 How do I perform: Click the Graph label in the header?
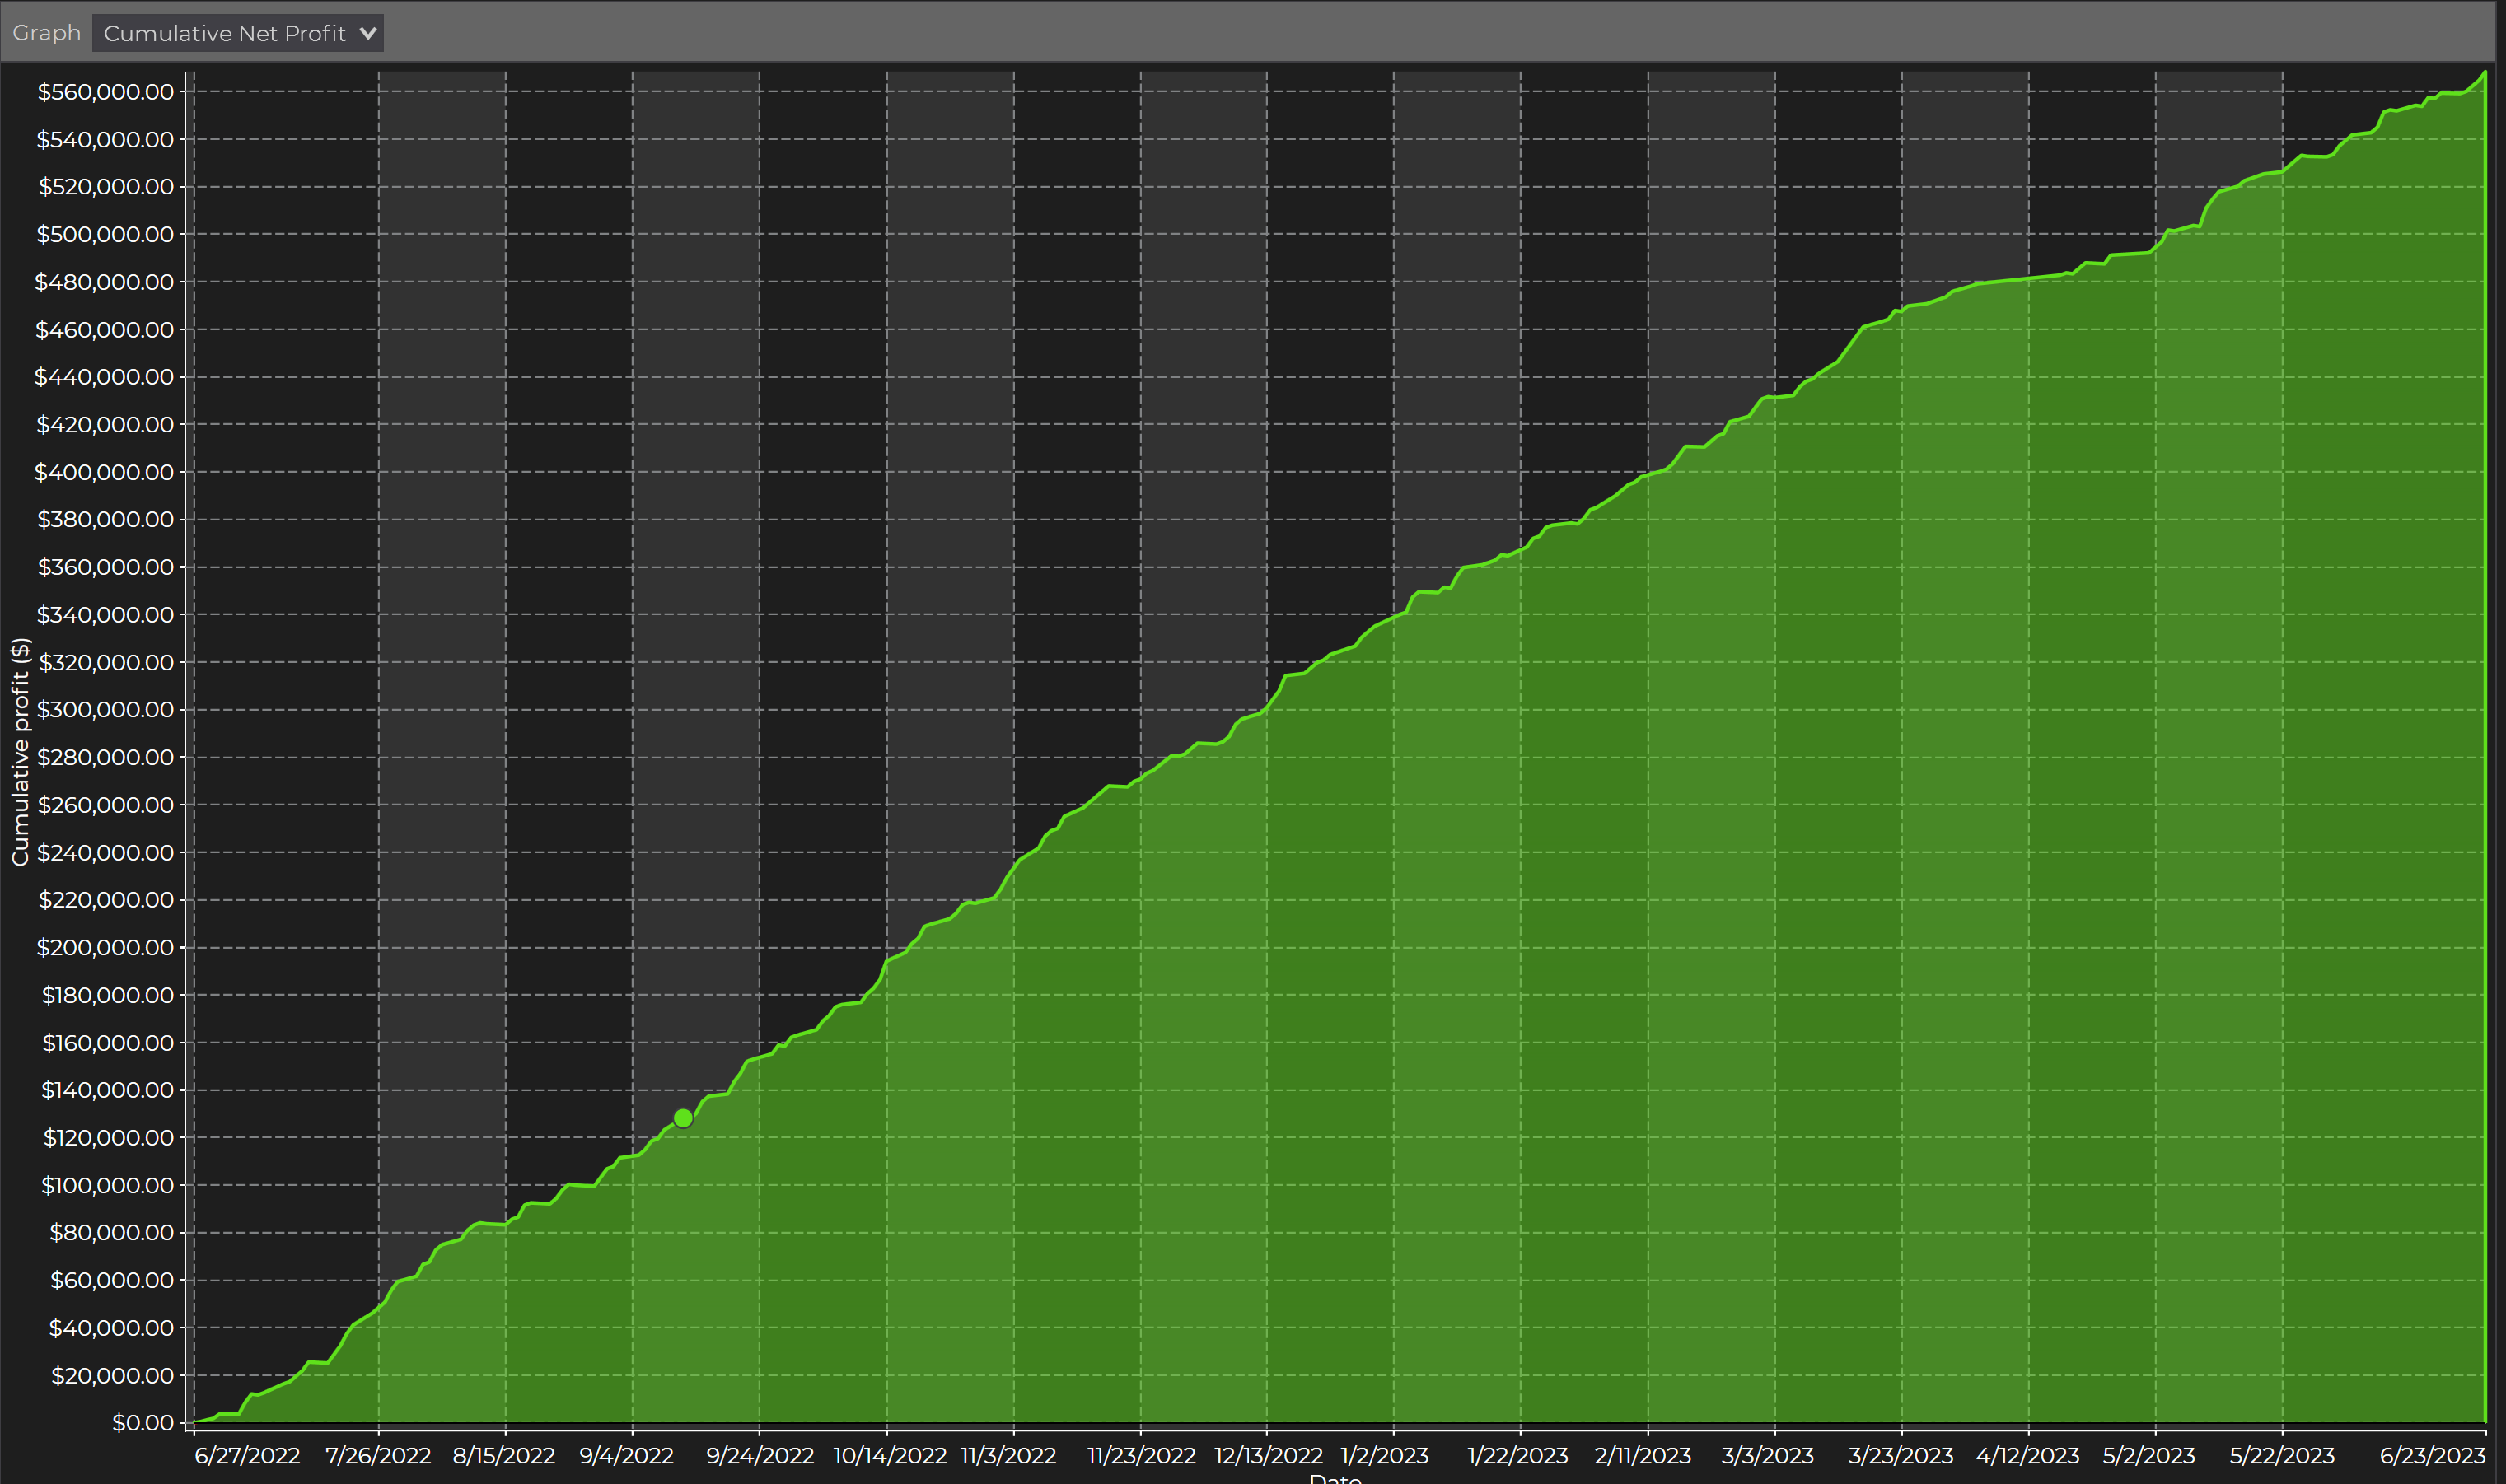pos(47,33)
